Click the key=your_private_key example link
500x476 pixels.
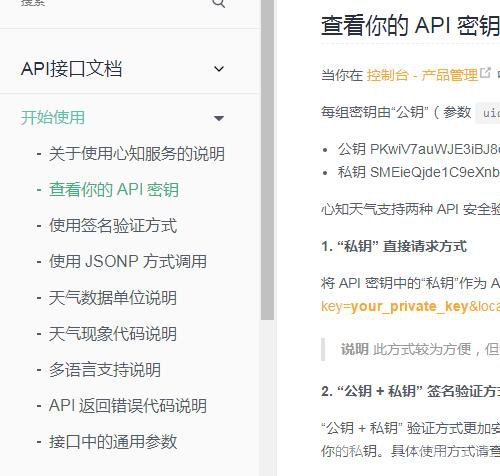[410, 306]
